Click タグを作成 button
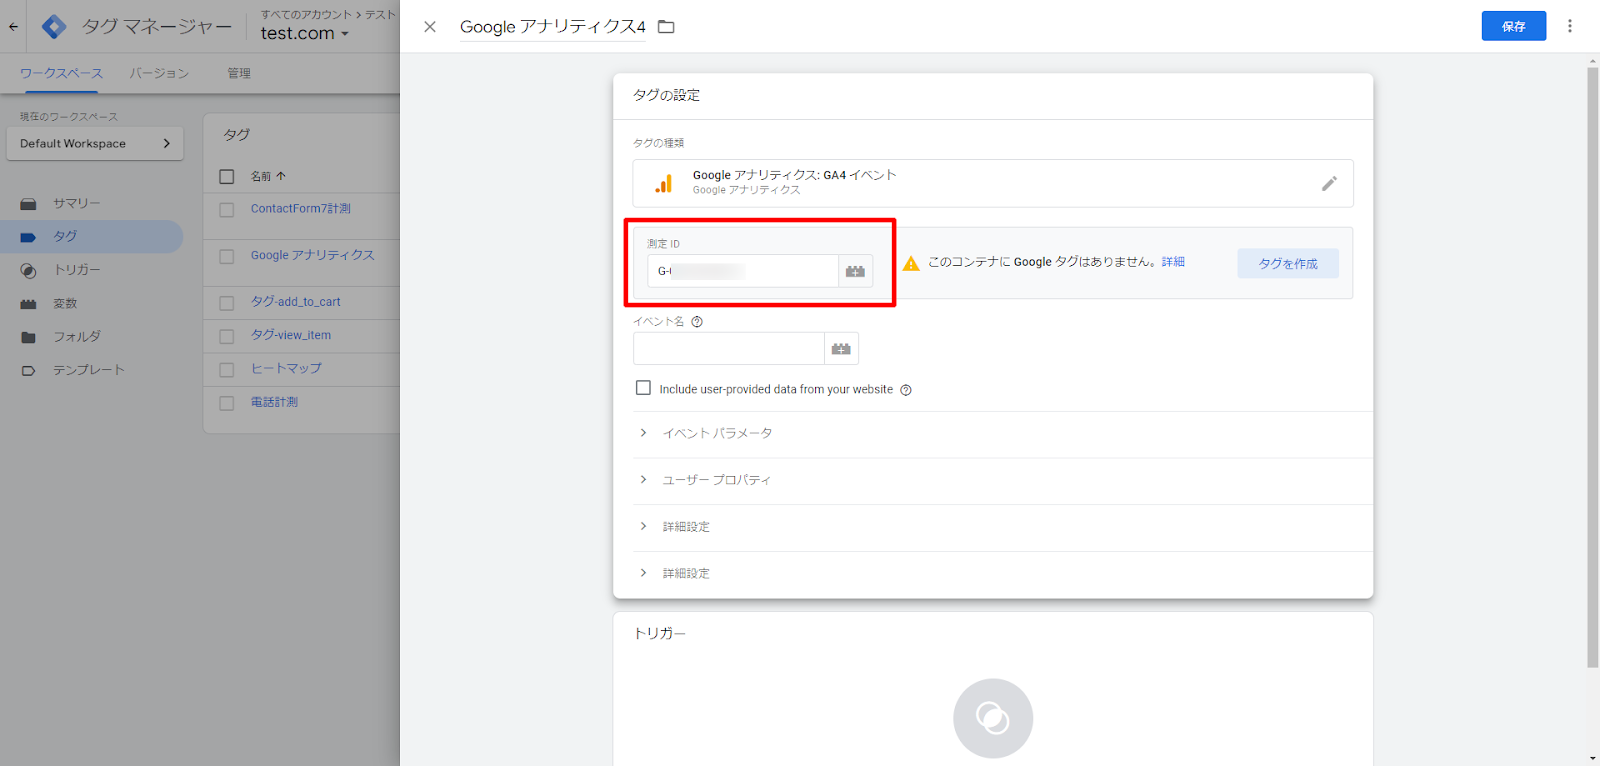This screenshot has width=1600, height=766. pyautogui.click(x=1288, y=263)
